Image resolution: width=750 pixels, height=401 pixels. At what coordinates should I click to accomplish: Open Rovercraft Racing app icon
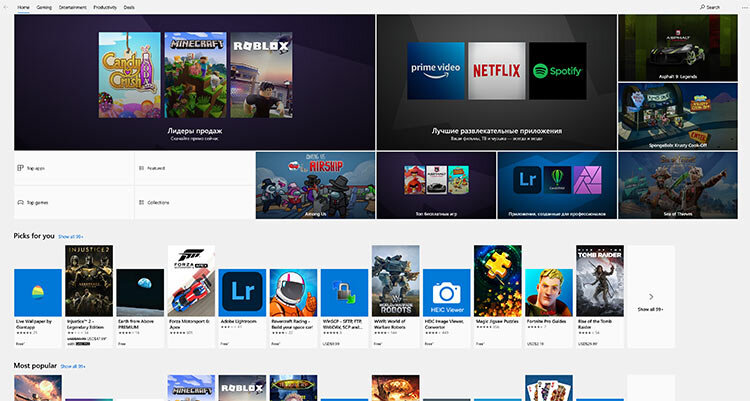(x=294, y=292)
